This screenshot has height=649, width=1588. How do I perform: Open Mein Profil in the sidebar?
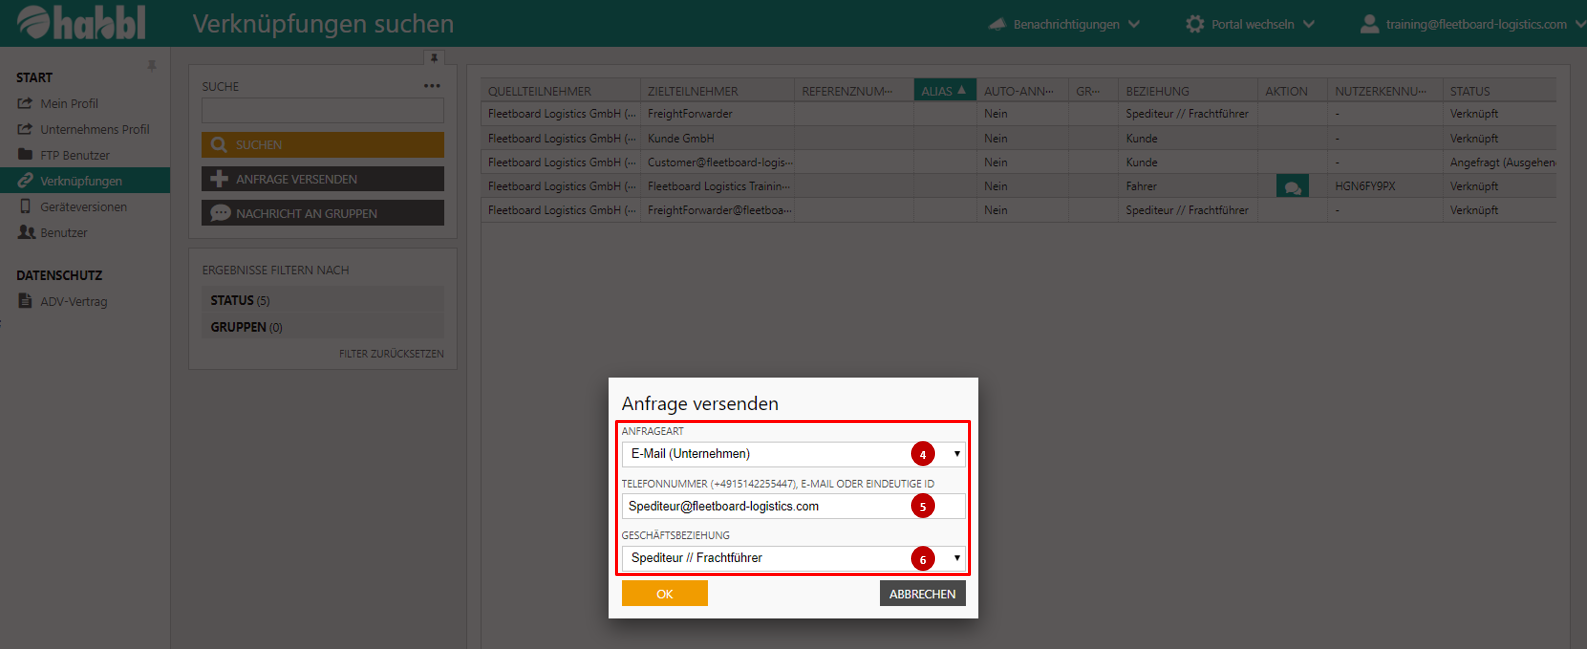[x=69, y=104]
